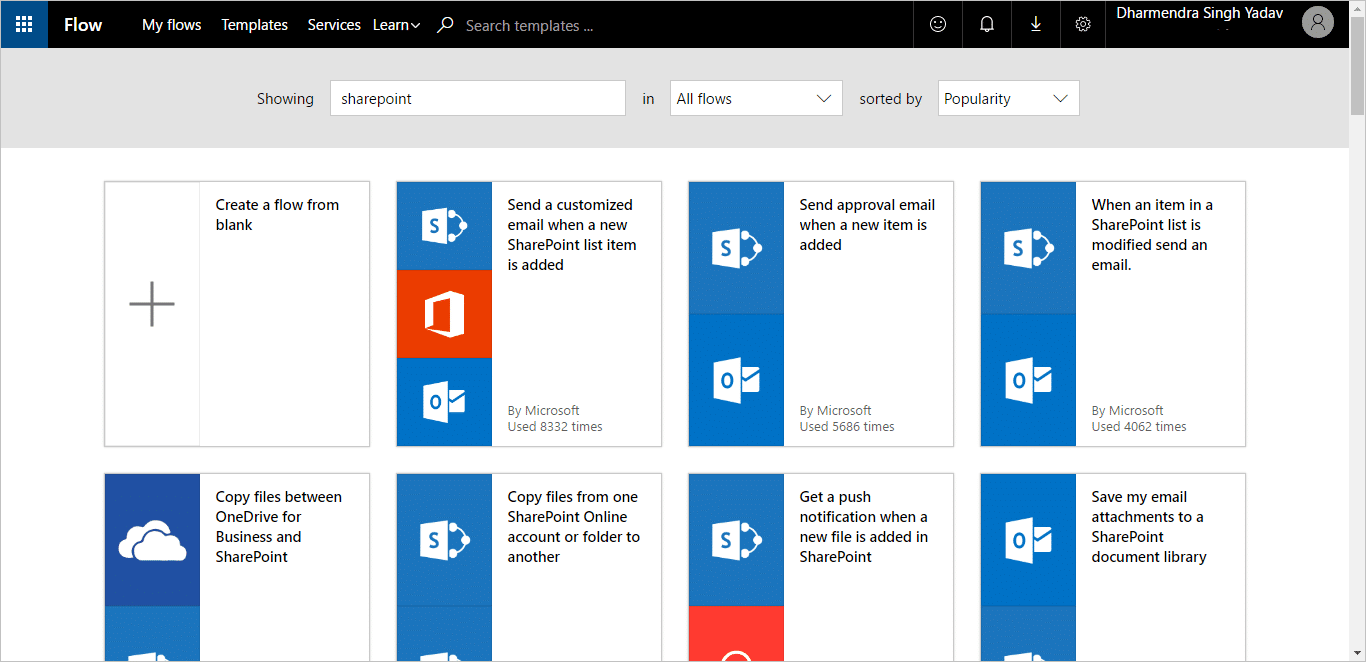Open Dharmendra Singh Yadav account name
Screen dimensions: 1366x662
(x=1199, y=14)
